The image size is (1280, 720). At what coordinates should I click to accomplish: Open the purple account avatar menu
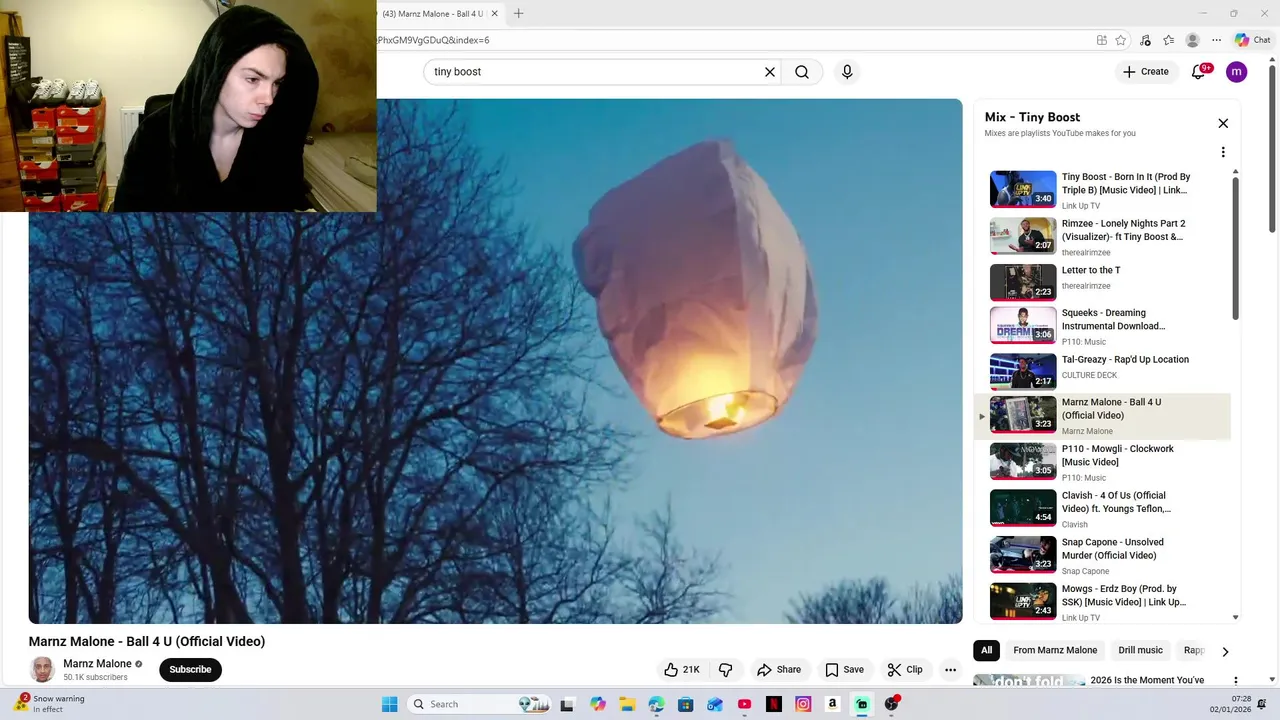pyautogui.click(x=1236, y=72)
